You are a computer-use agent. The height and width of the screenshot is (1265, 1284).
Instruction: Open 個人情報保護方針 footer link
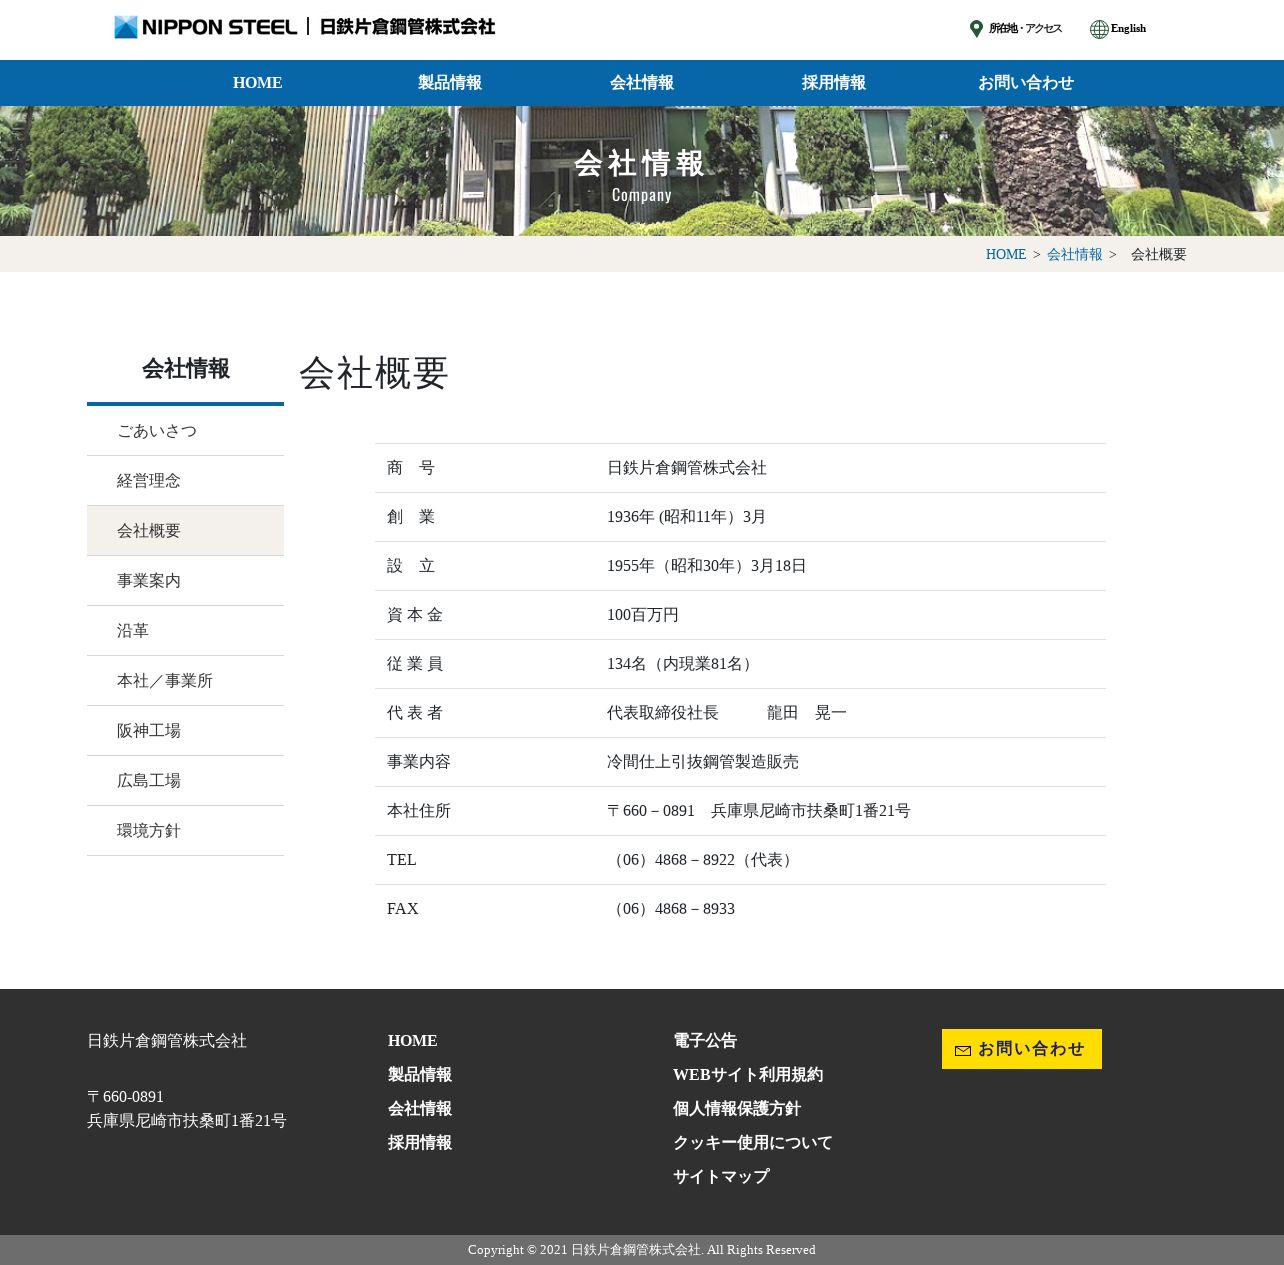[736, 1109]
